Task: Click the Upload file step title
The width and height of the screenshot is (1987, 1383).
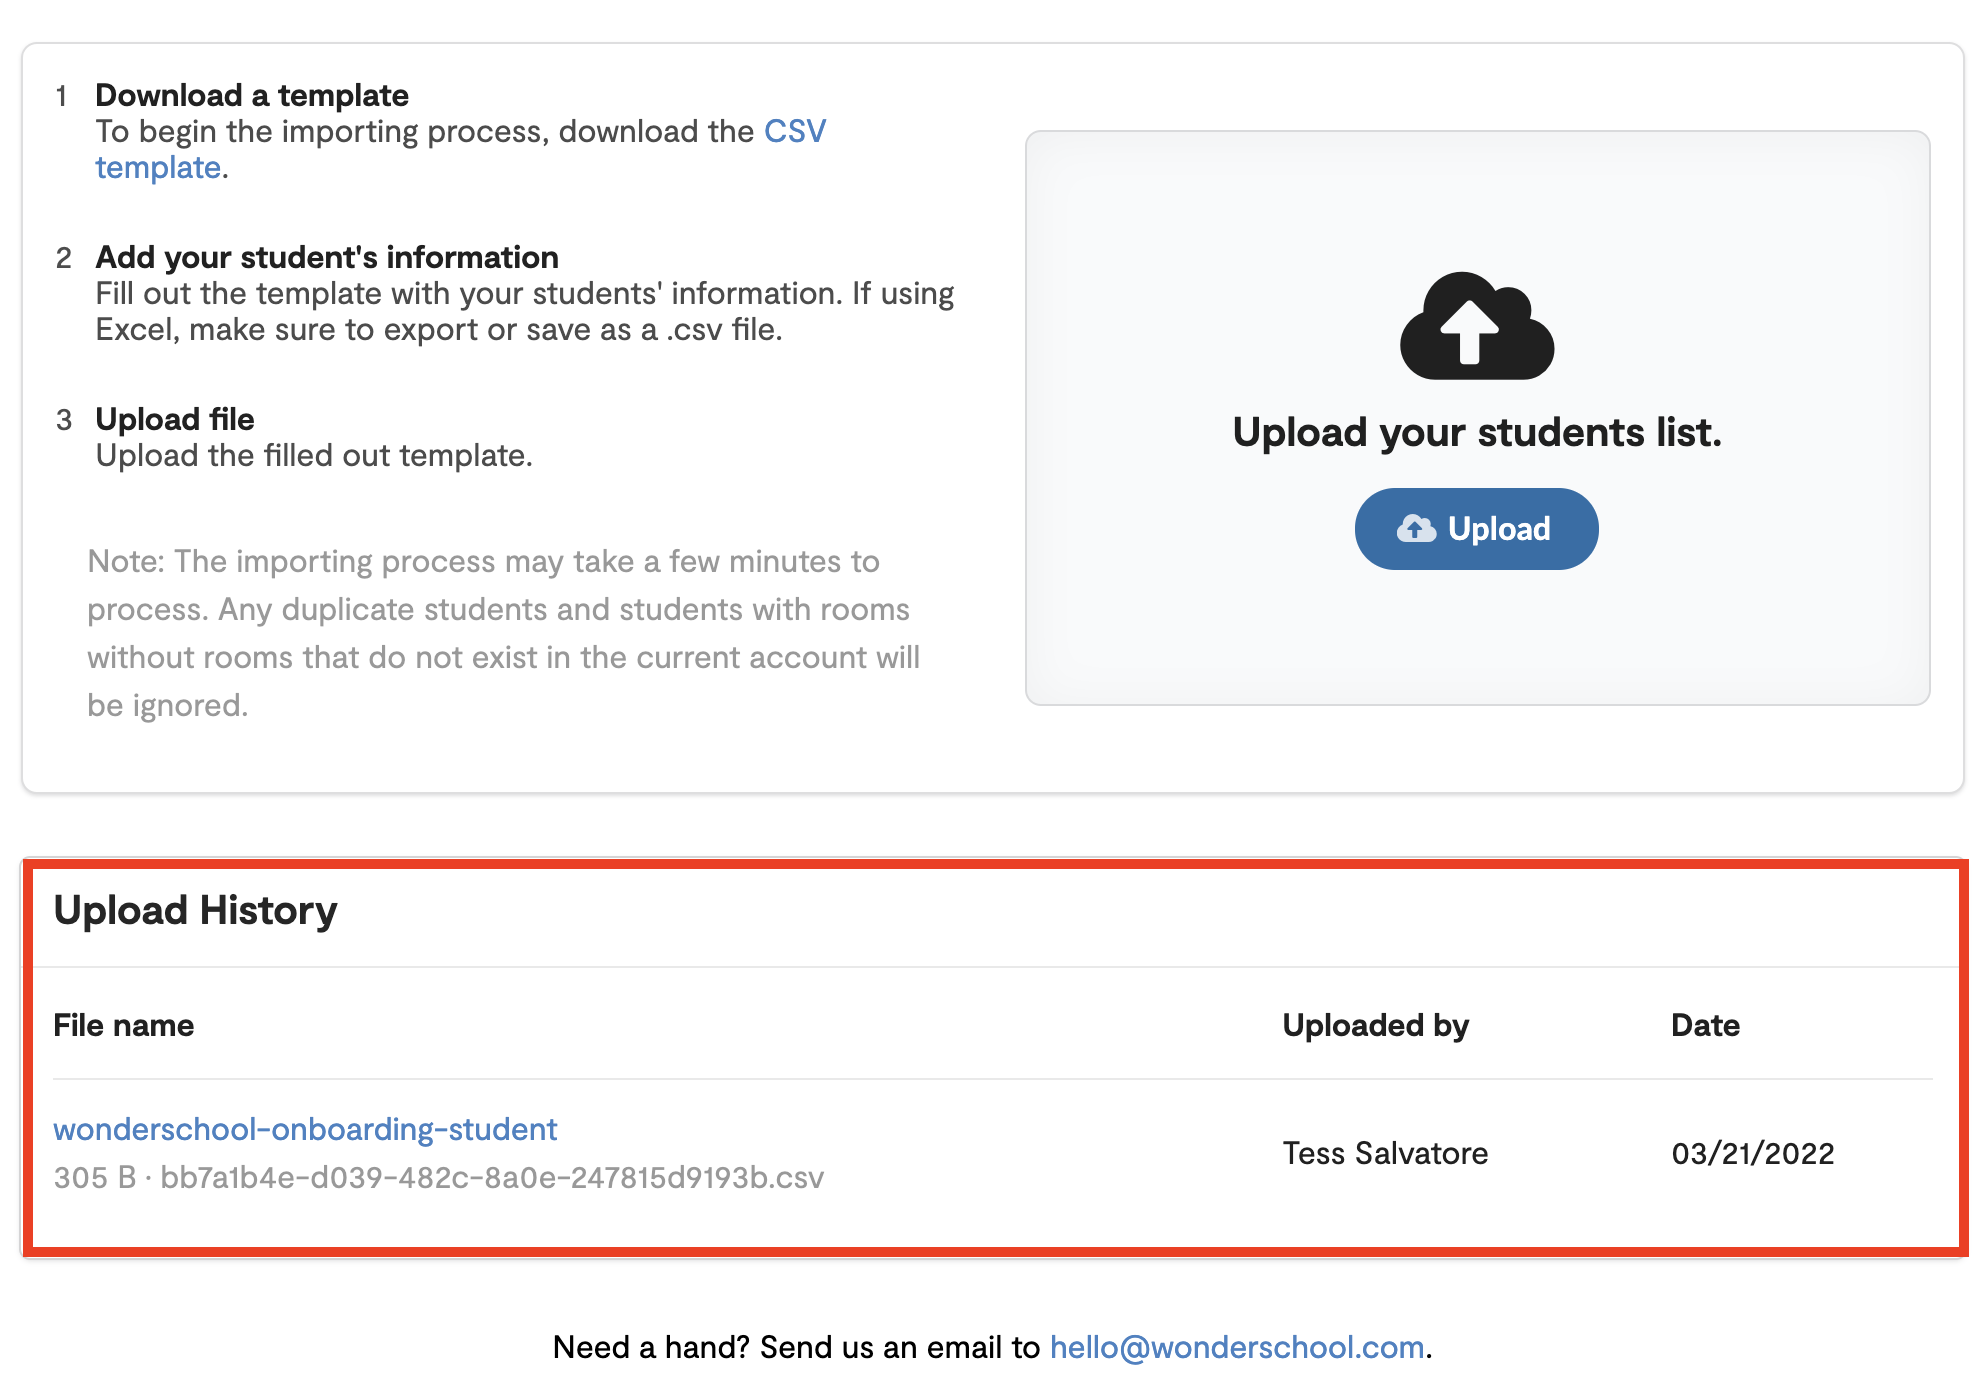Action: point(175,419)
